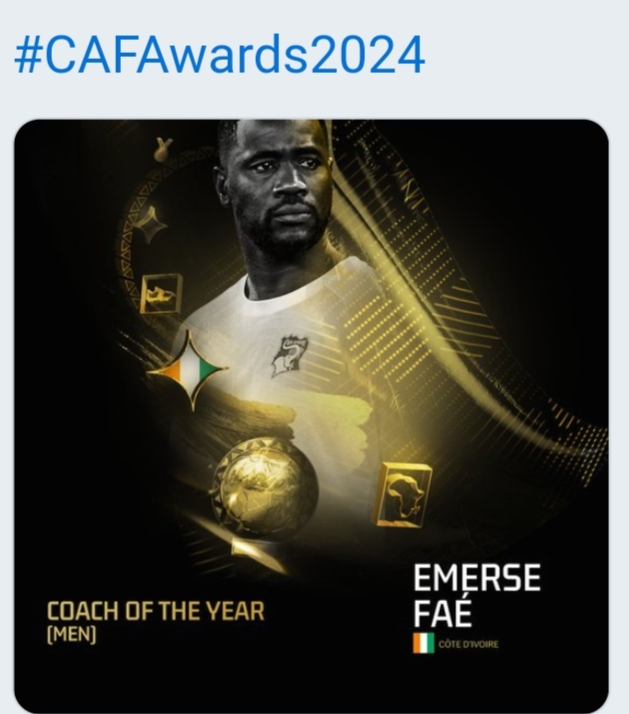Select the small gold trophy figure

point(160,148)
